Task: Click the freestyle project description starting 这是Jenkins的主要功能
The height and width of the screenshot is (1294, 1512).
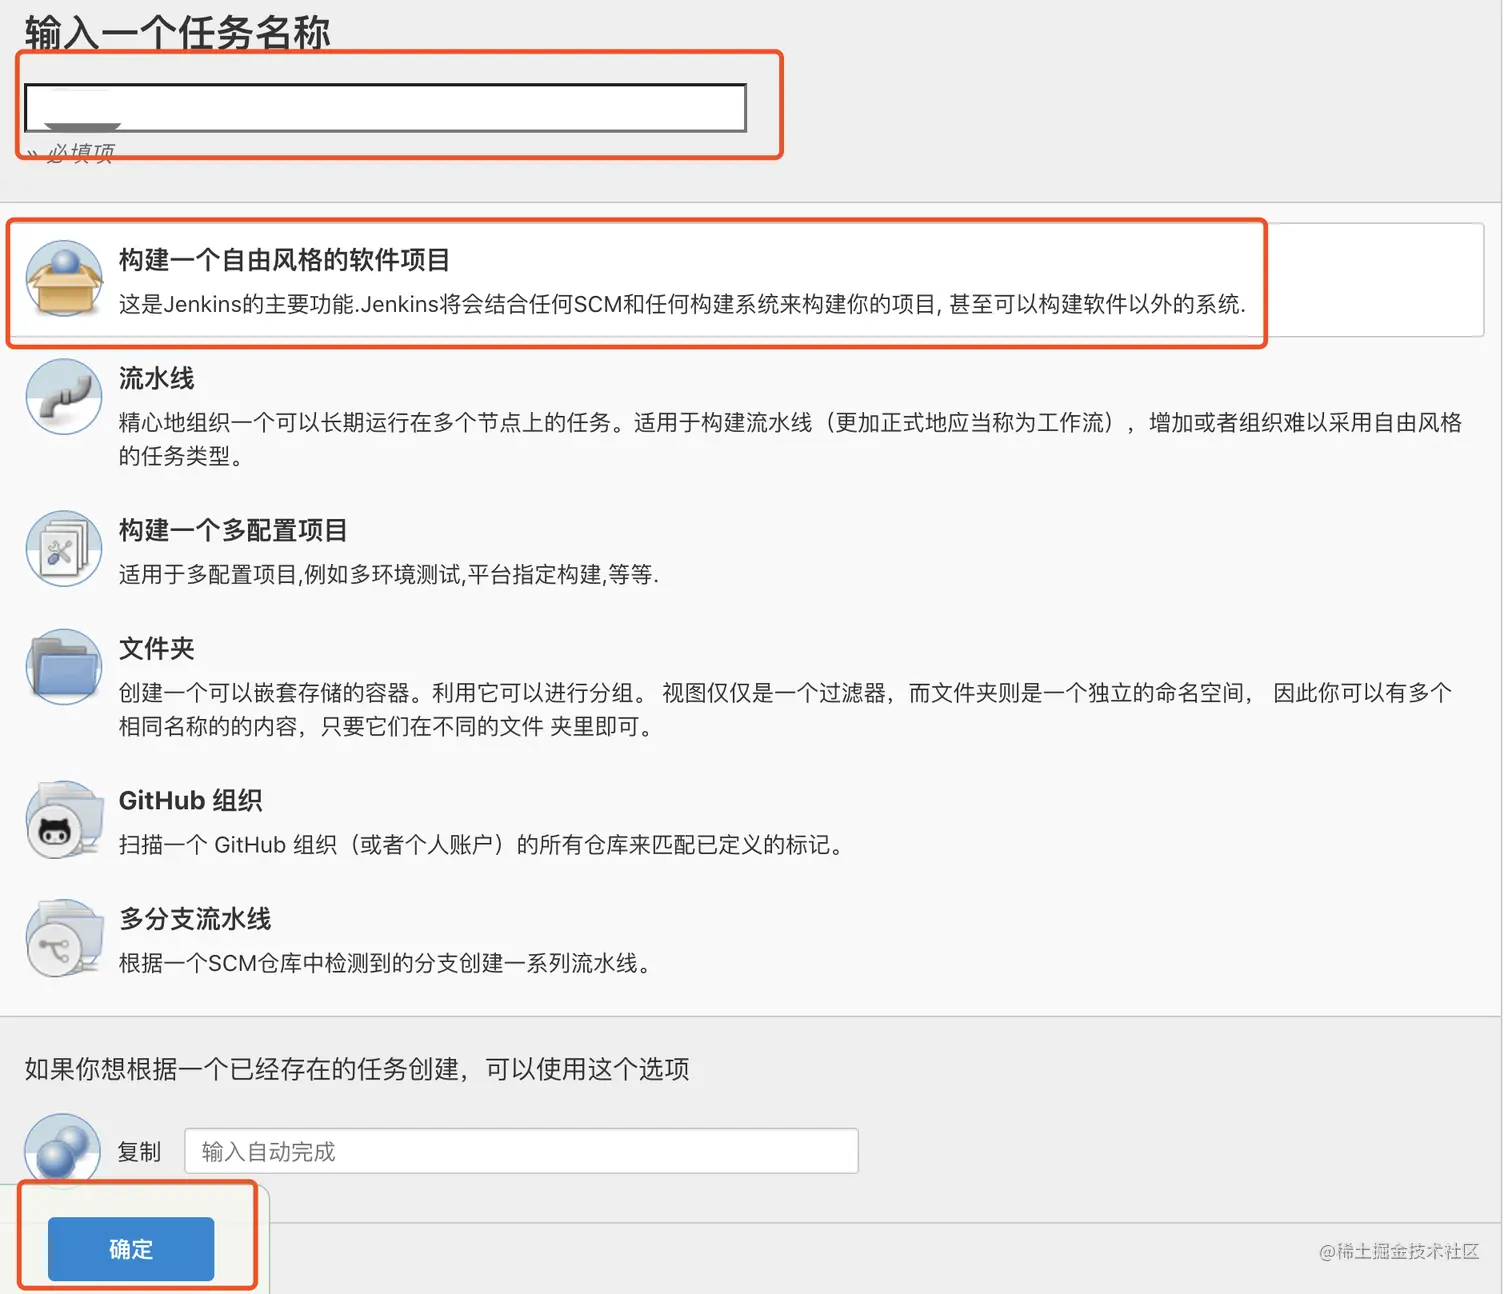Action: (682, 304)
